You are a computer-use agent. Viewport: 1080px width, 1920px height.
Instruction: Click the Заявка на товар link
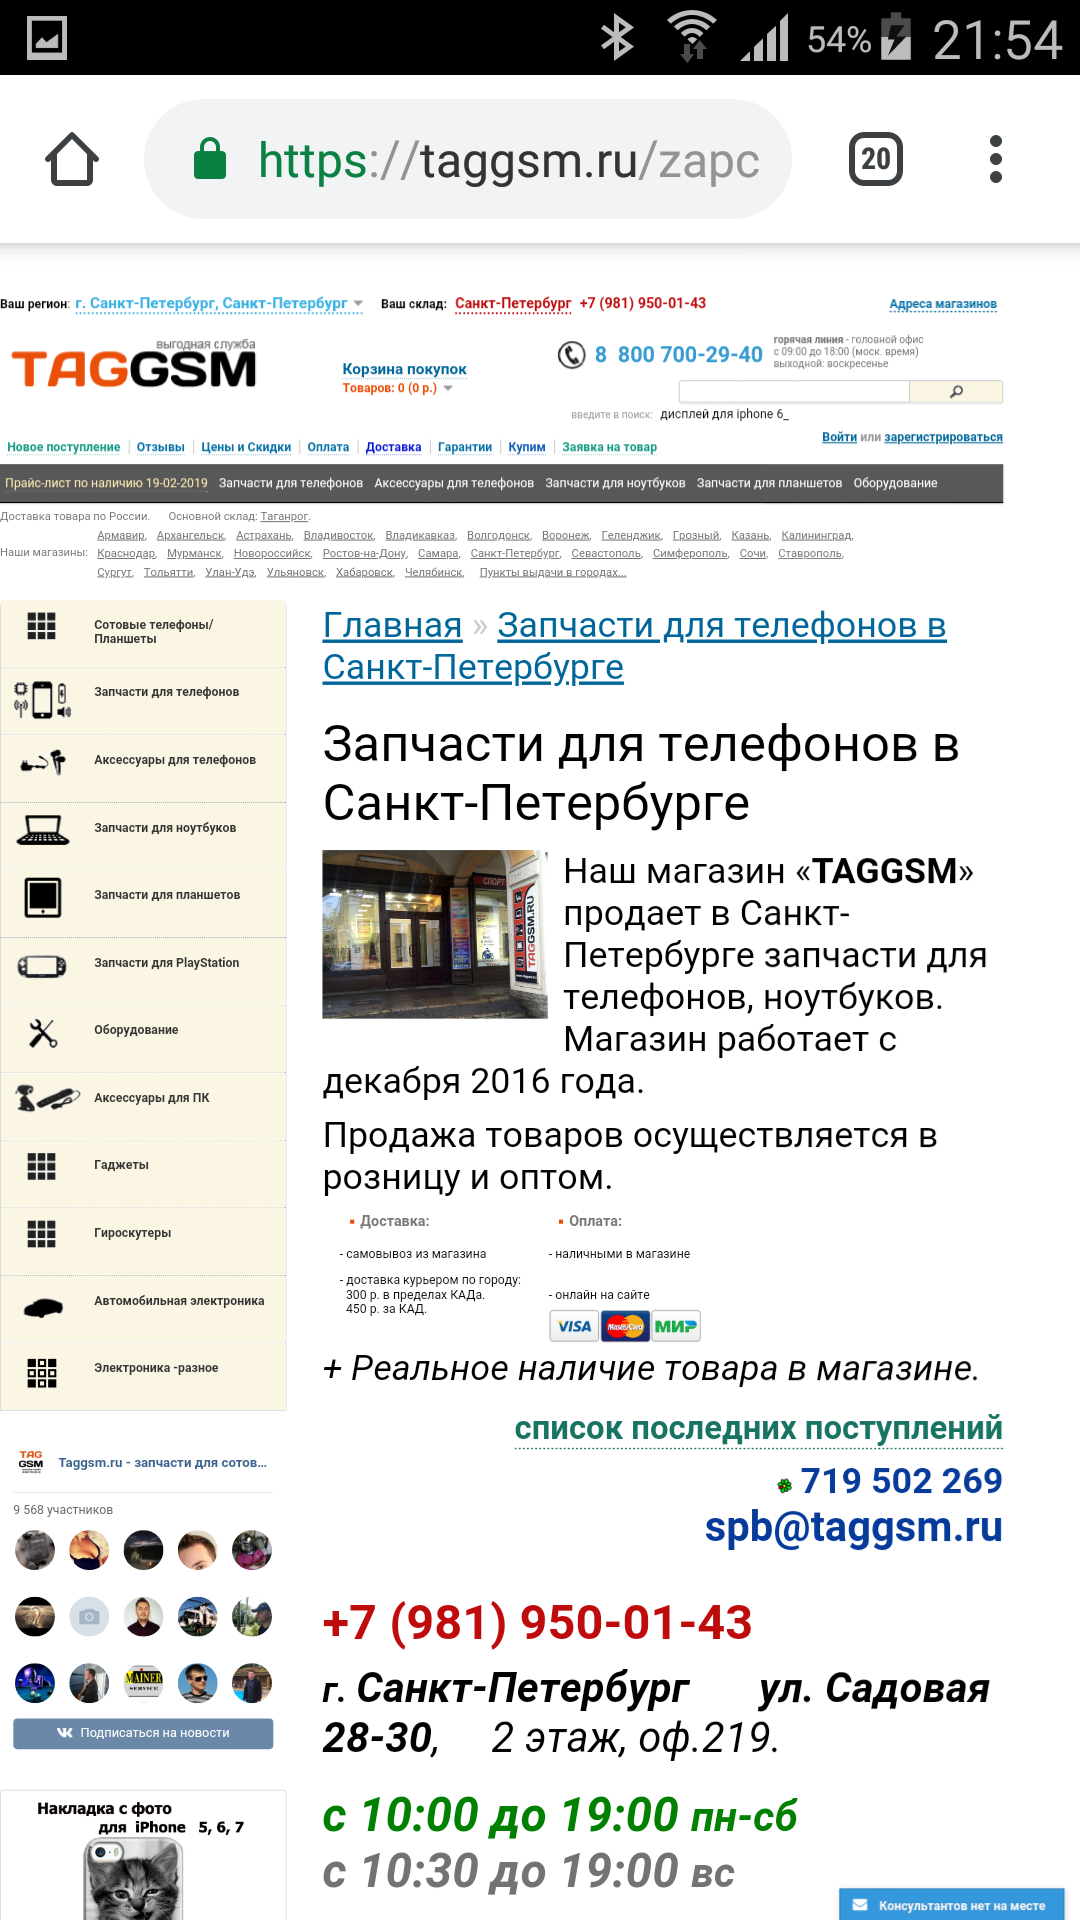pos(609,447)
